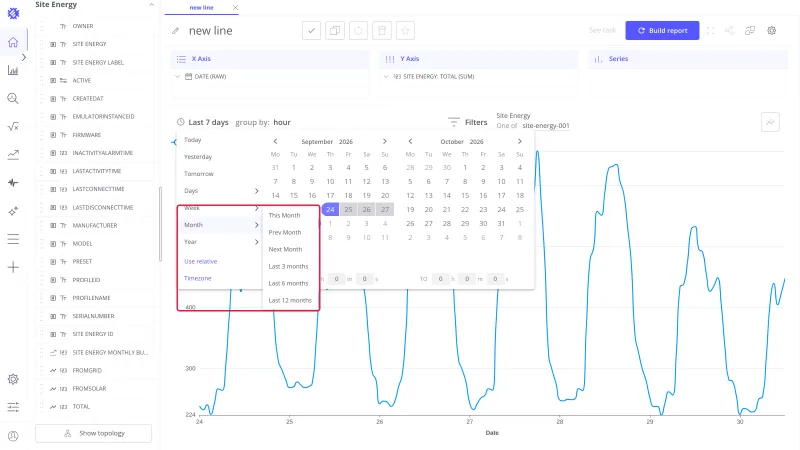The image size is (800, 450).
Task: Toggle the box icon beside MODEL field
Action: [53, 243]
